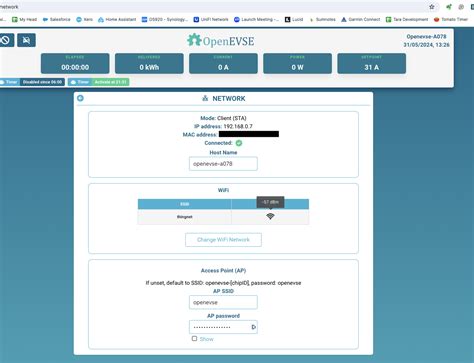The image size is (474, 363).
Task: Click the back arrow beside NETWORK heading
Action: click(80, 98)
